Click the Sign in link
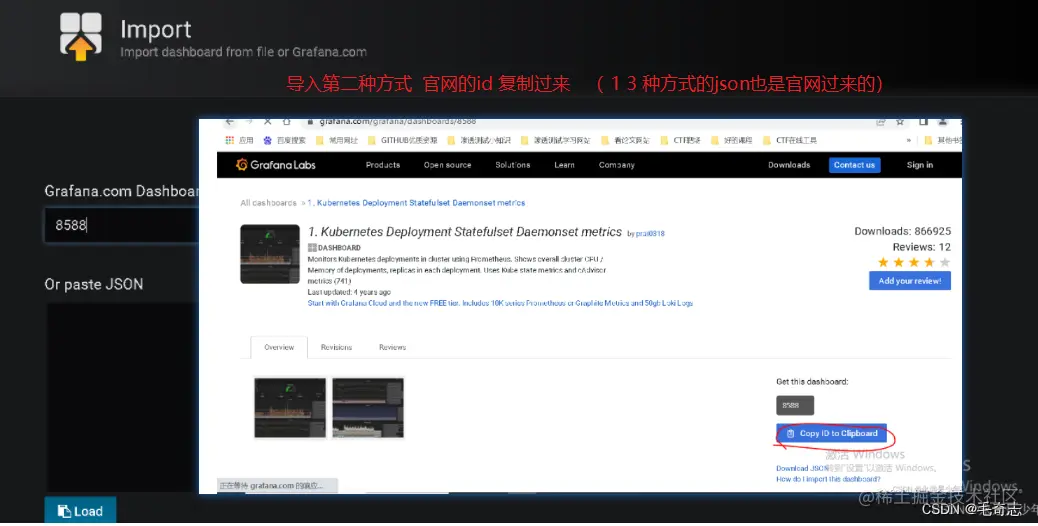Screen dimensions: 1038x526 tap(920, 165)
